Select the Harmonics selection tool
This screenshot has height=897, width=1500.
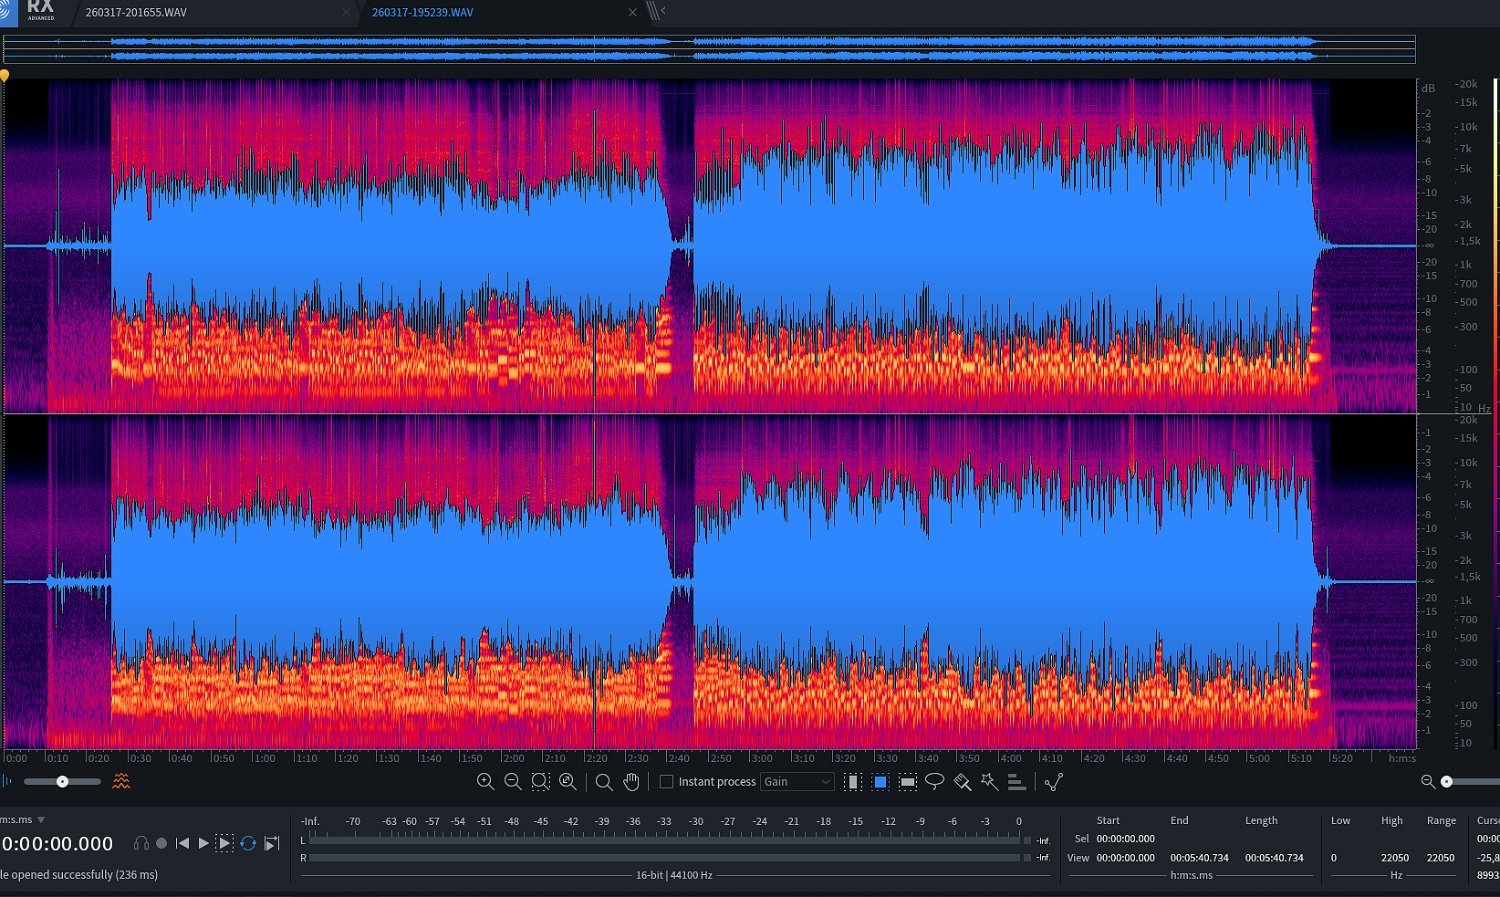[1016, 782]
